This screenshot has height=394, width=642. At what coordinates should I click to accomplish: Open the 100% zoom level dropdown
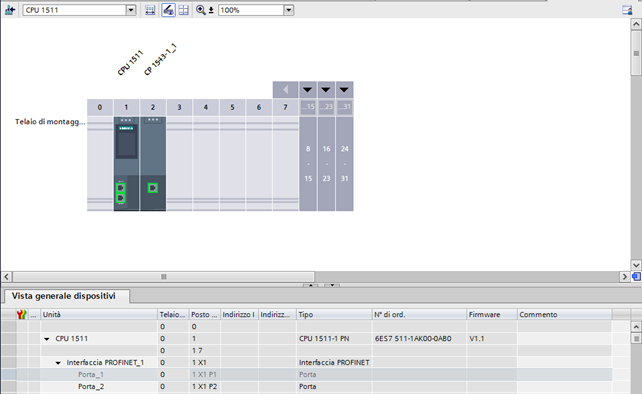[x=289, y=10]
